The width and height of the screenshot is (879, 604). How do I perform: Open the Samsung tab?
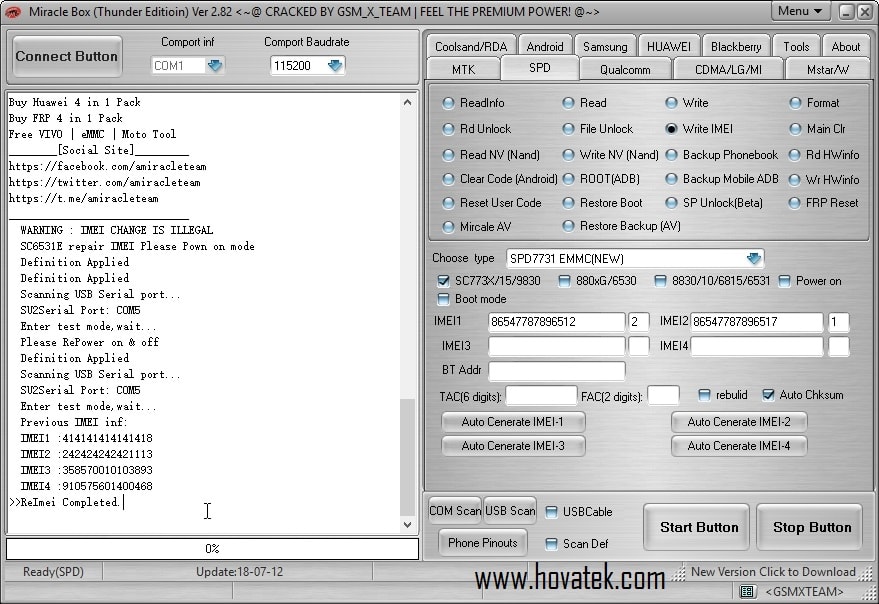[x=605, y=47]
